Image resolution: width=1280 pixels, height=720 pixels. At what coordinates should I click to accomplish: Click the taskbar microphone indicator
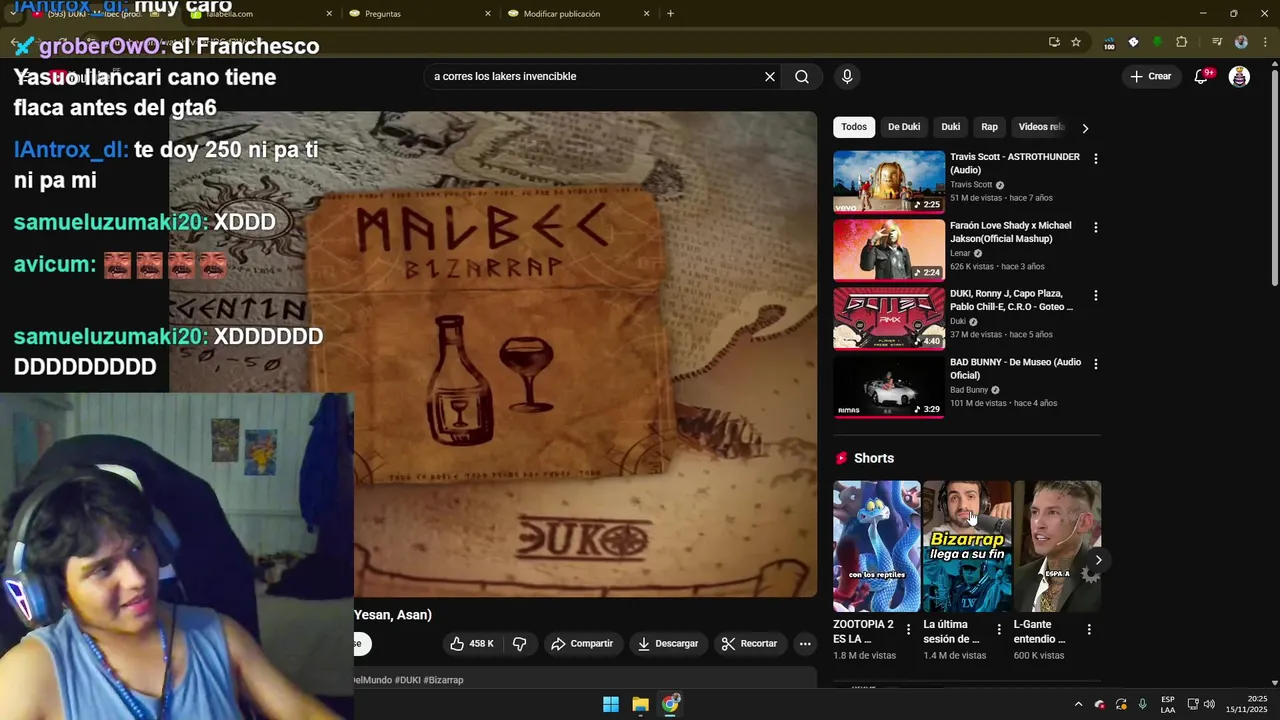(x=1142, y=704)
